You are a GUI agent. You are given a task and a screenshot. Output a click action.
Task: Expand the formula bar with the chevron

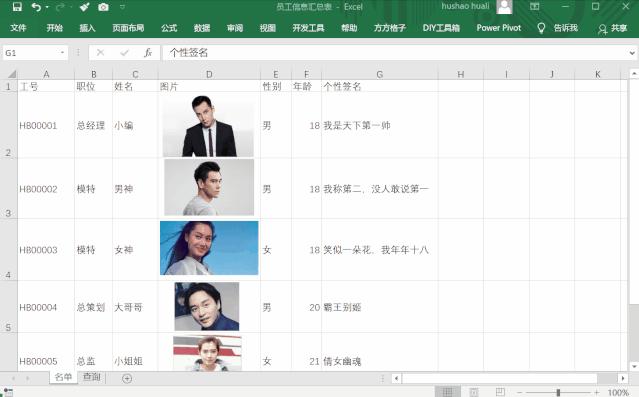click(632, 53)
